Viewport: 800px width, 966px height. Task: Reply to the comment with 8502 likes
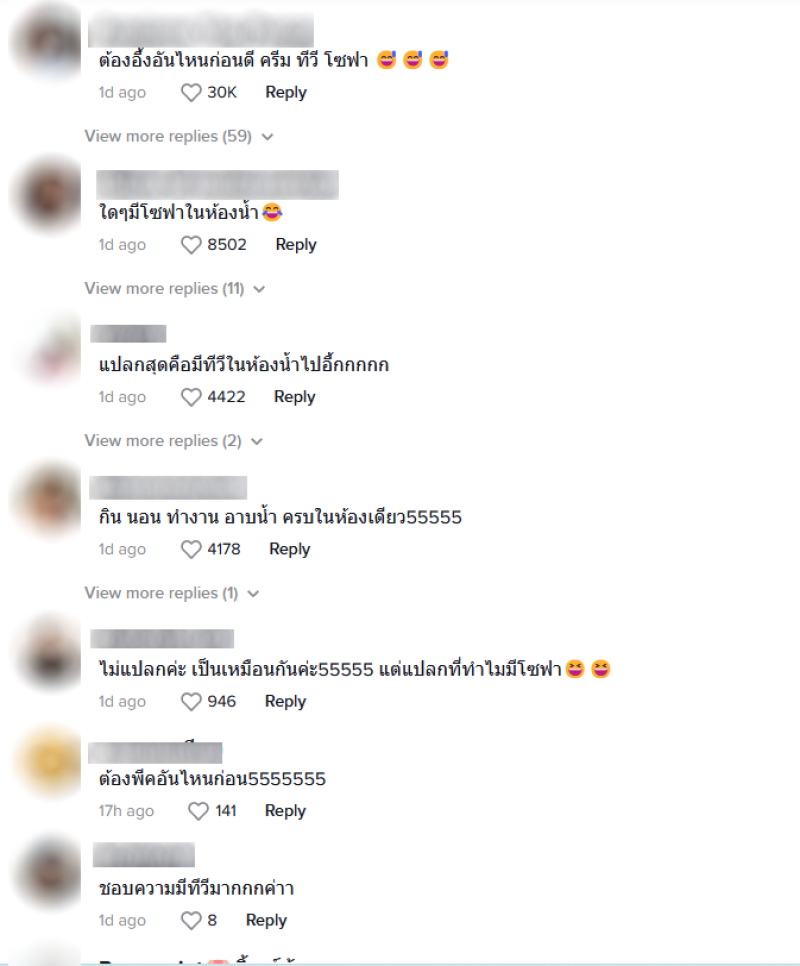[296, 245]
